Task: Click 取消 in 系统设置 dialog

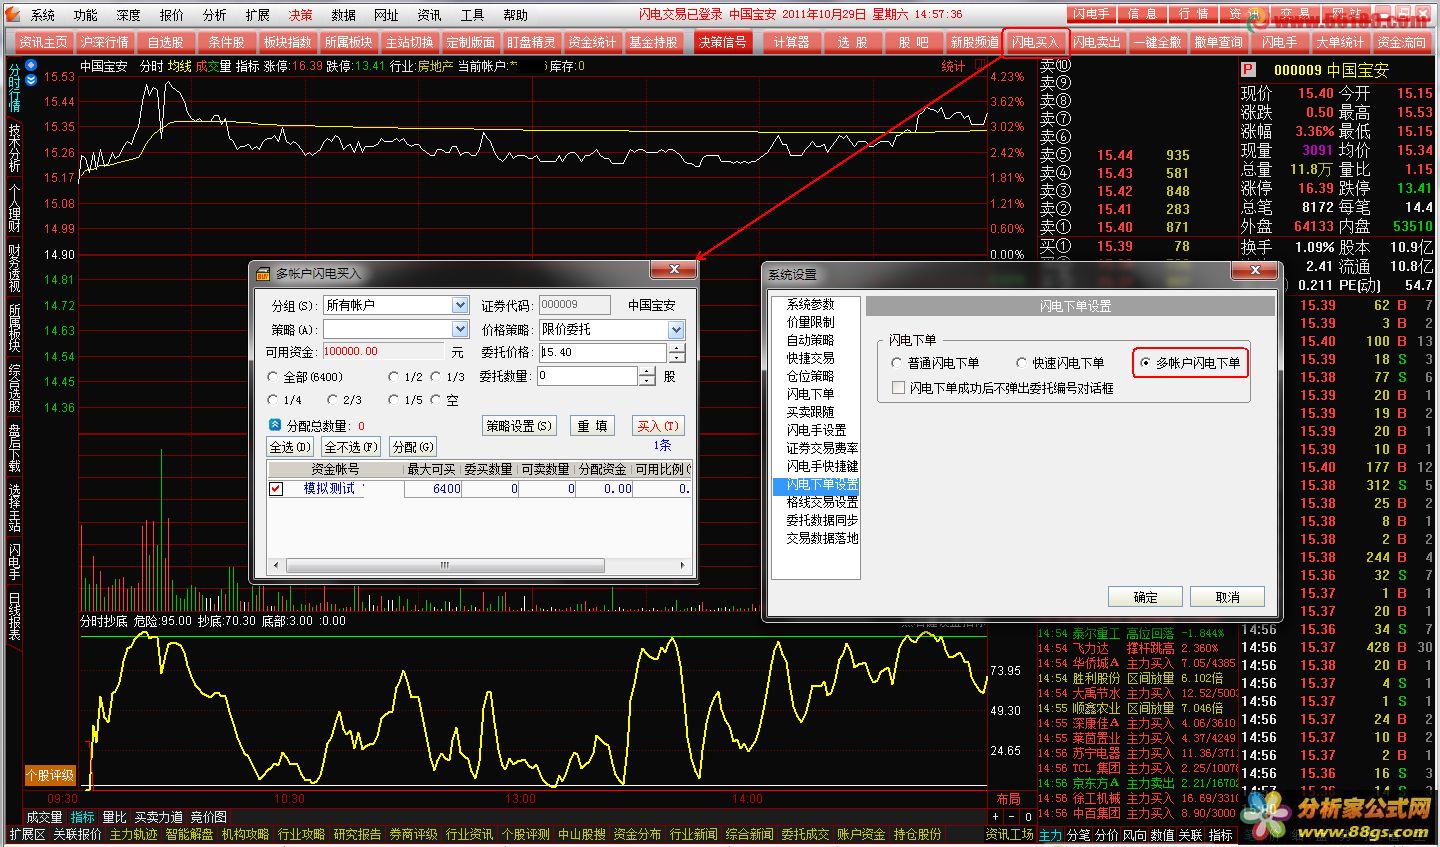Action: point(1227,597)
